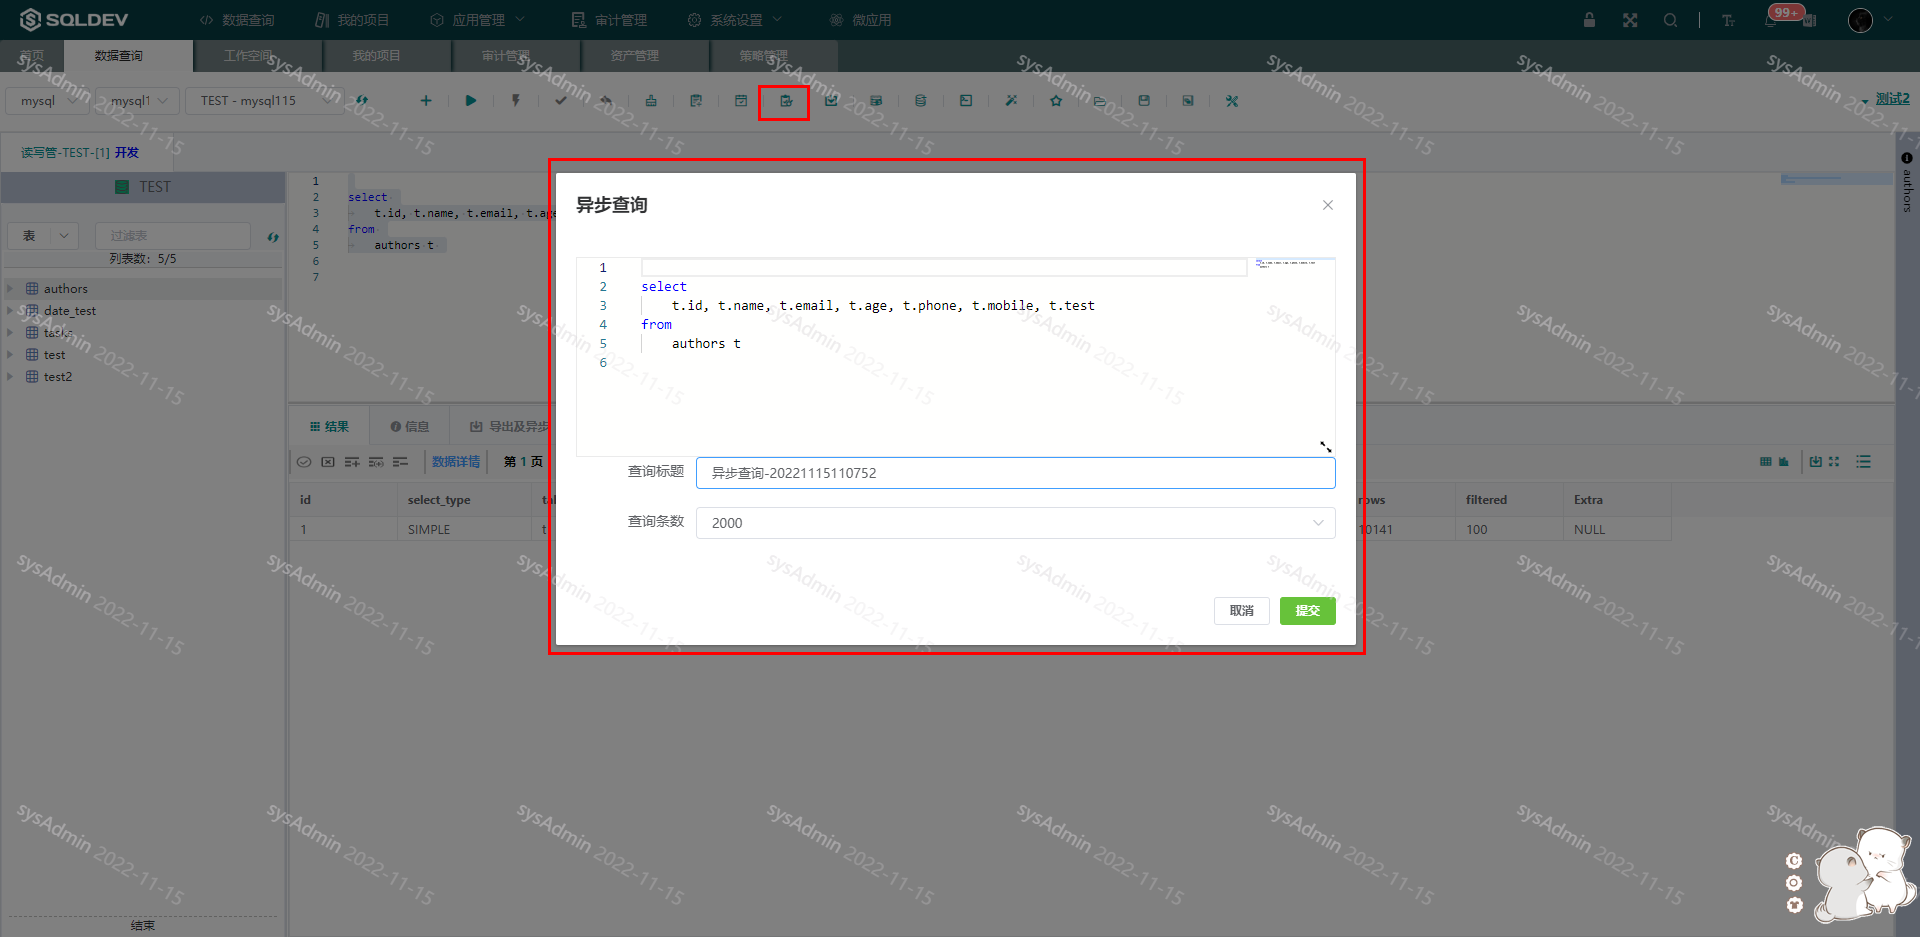Click the magic wand format icon
Screen dimensions: 1920x937
pyautogui.click(x=1011, y=101)
